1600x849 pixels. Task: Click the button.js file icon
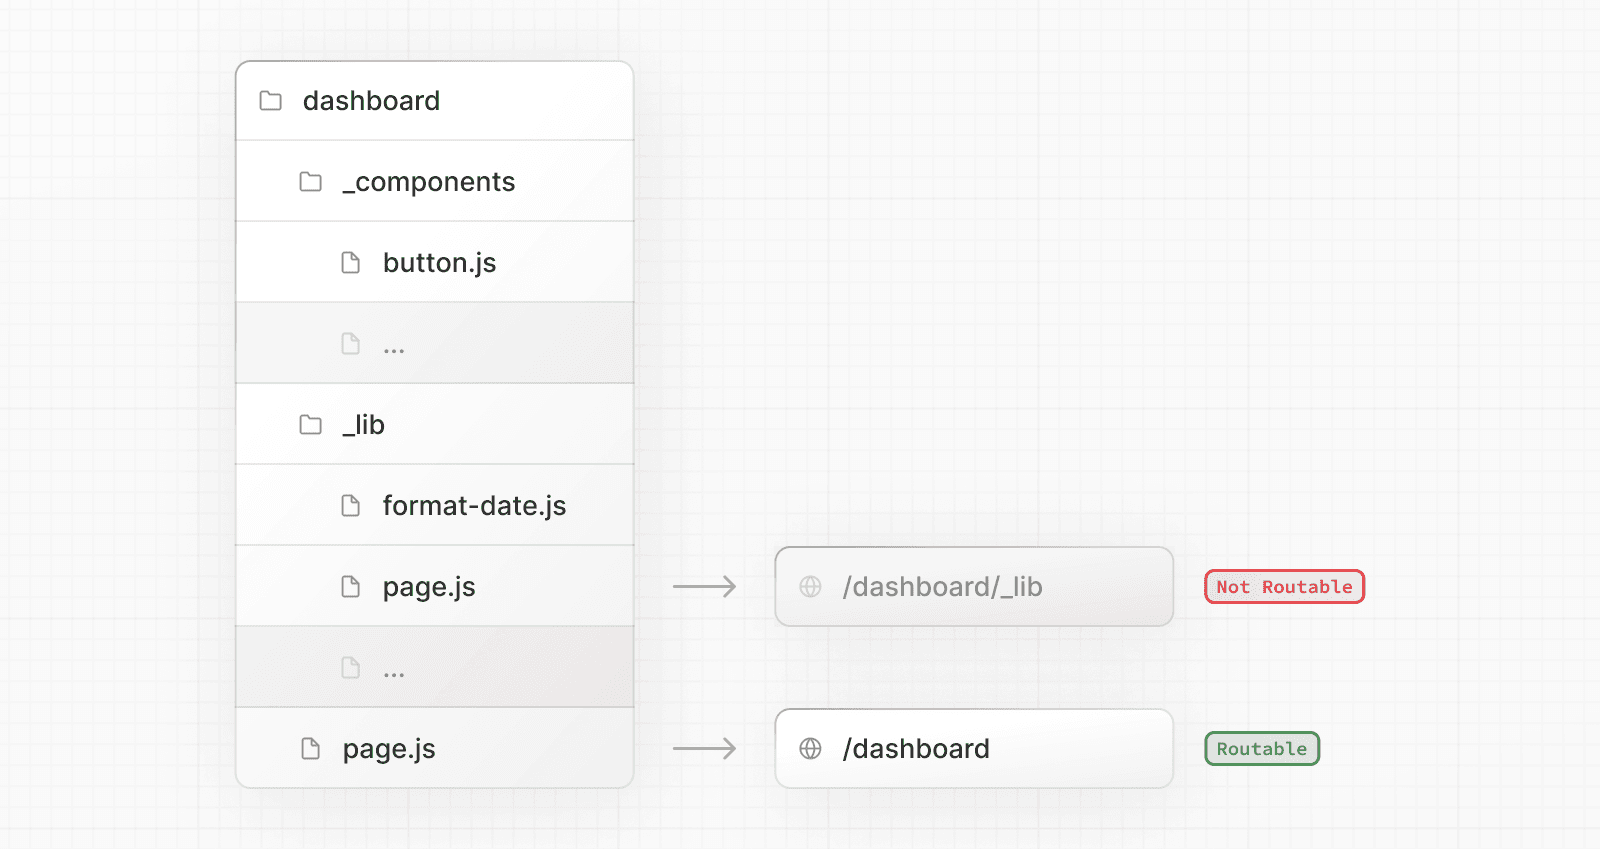click(x=351, y=263)
